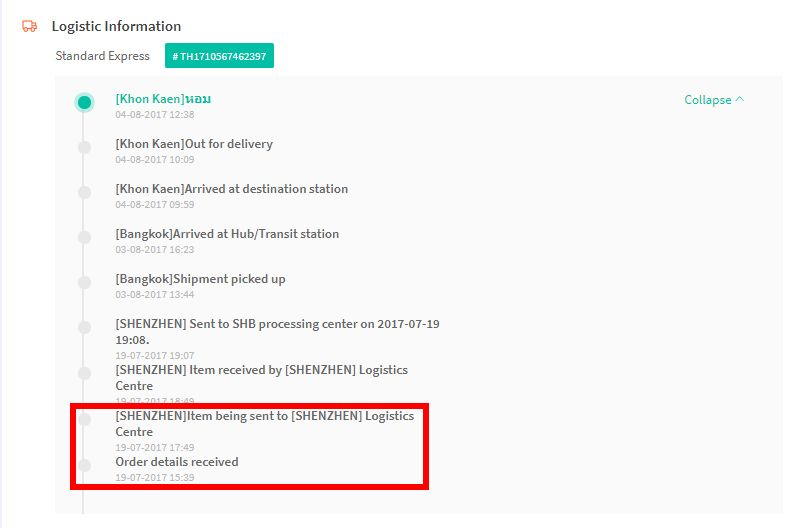Click timestamp 19-07-2017 19:07
This screenshot has width=807, height=528.
coord(154,356)
